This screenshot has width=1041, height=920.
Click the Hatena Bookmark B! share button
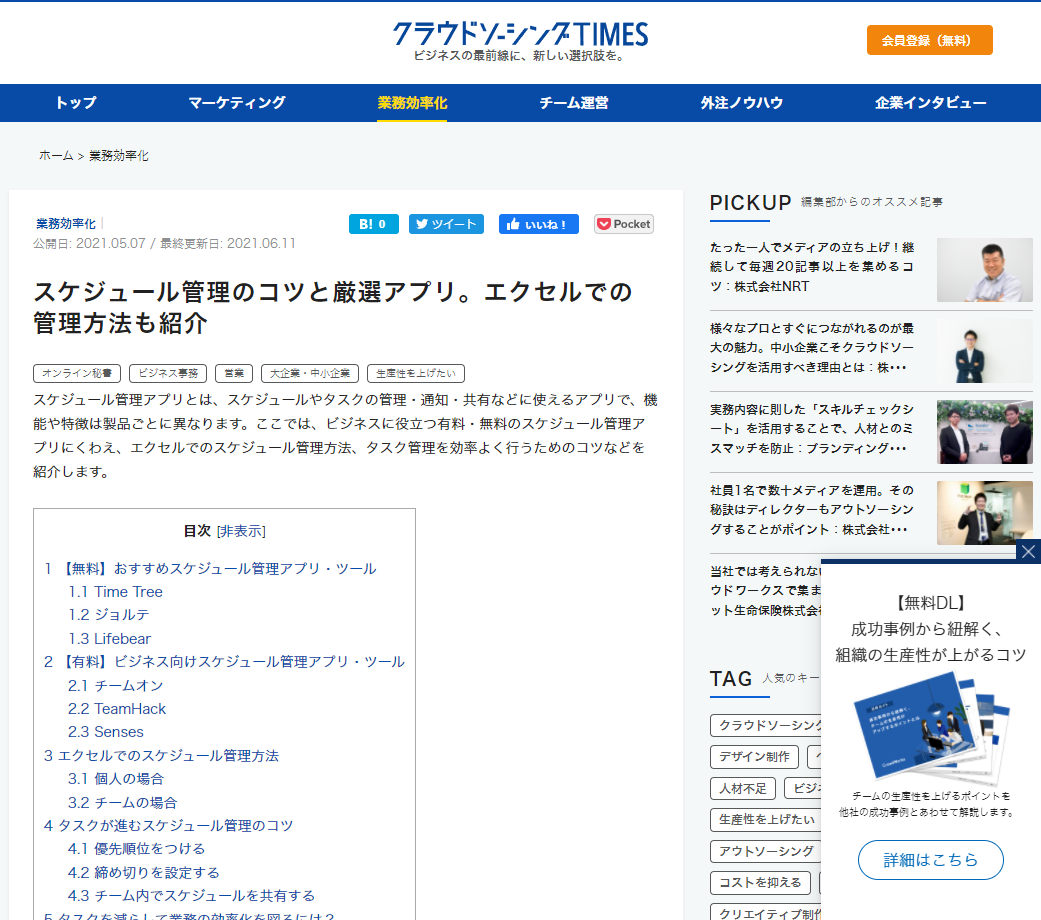click(373, 224)
